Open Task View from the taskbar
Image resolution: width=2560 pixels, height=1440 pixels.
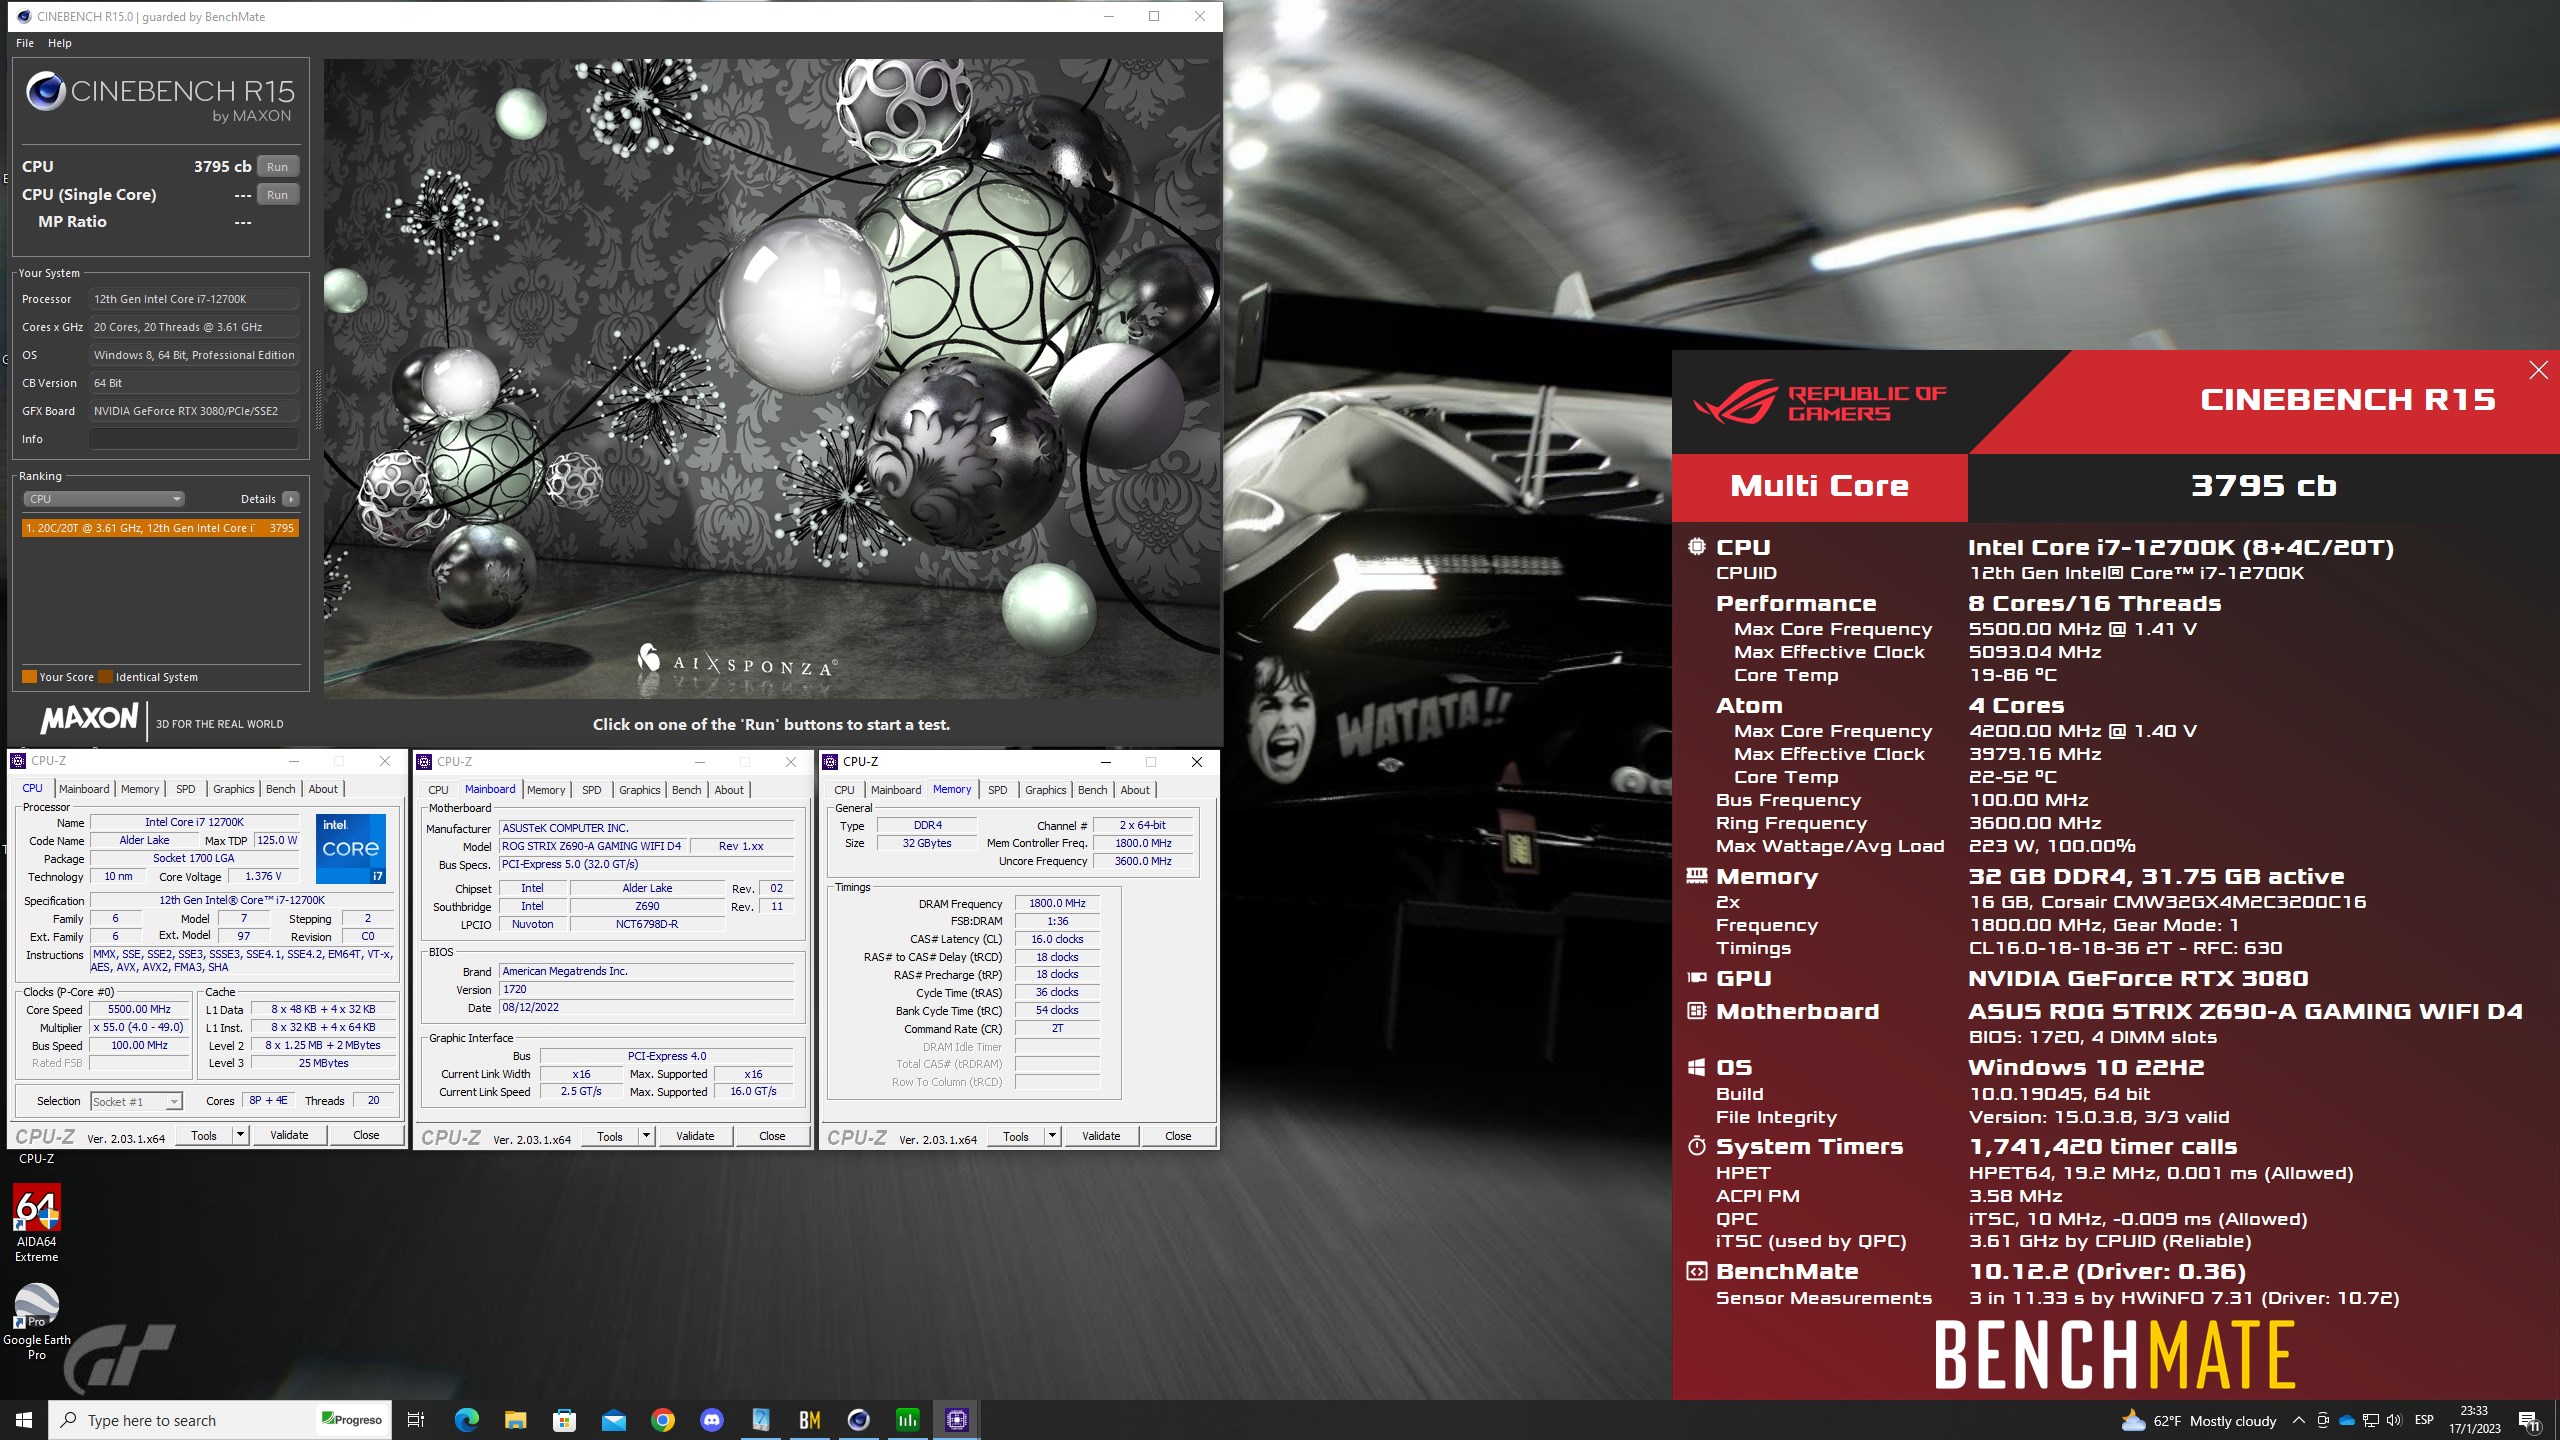[416, 1420]
